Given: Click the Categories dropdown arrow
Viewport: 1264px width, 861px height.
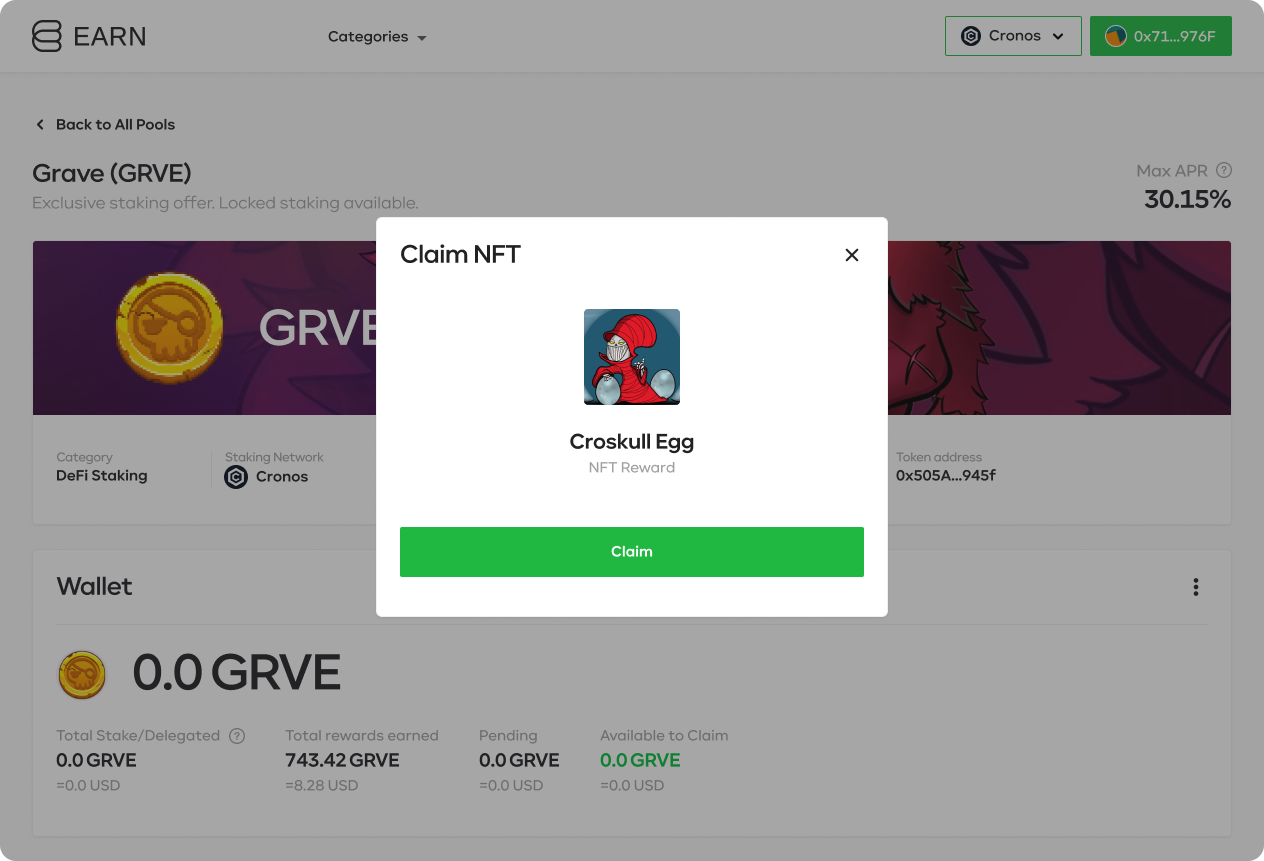Looking at the screenshot, I should [x=422, y=38].
